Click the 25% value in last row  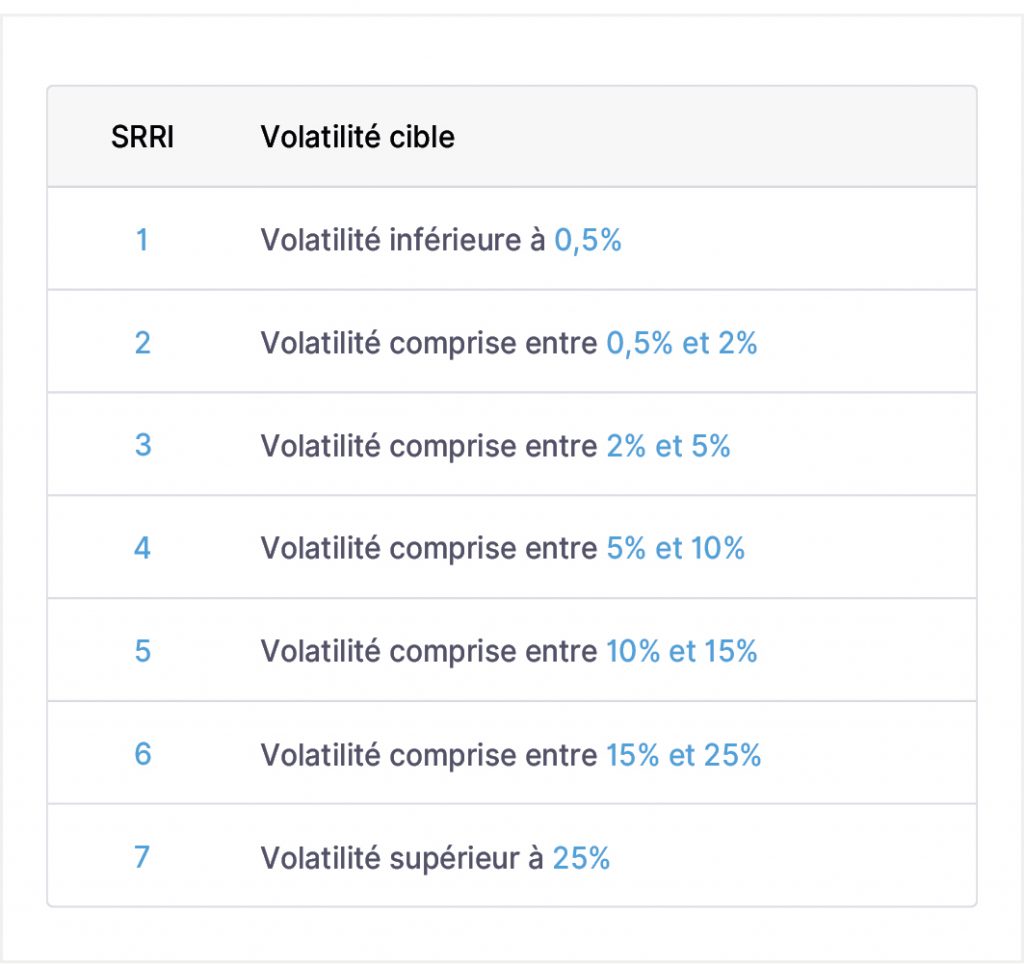click(581, 858)
